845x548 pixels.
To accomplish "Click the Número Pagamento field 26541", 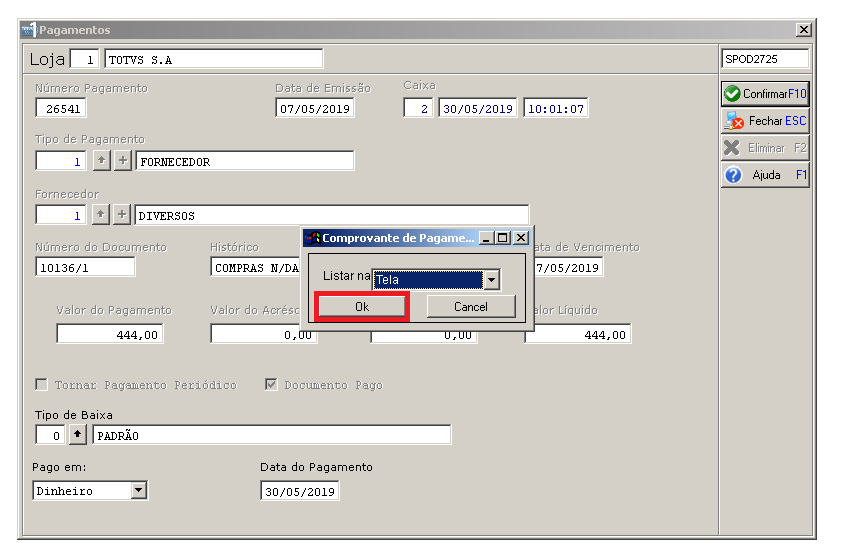I will pos(60,108).
